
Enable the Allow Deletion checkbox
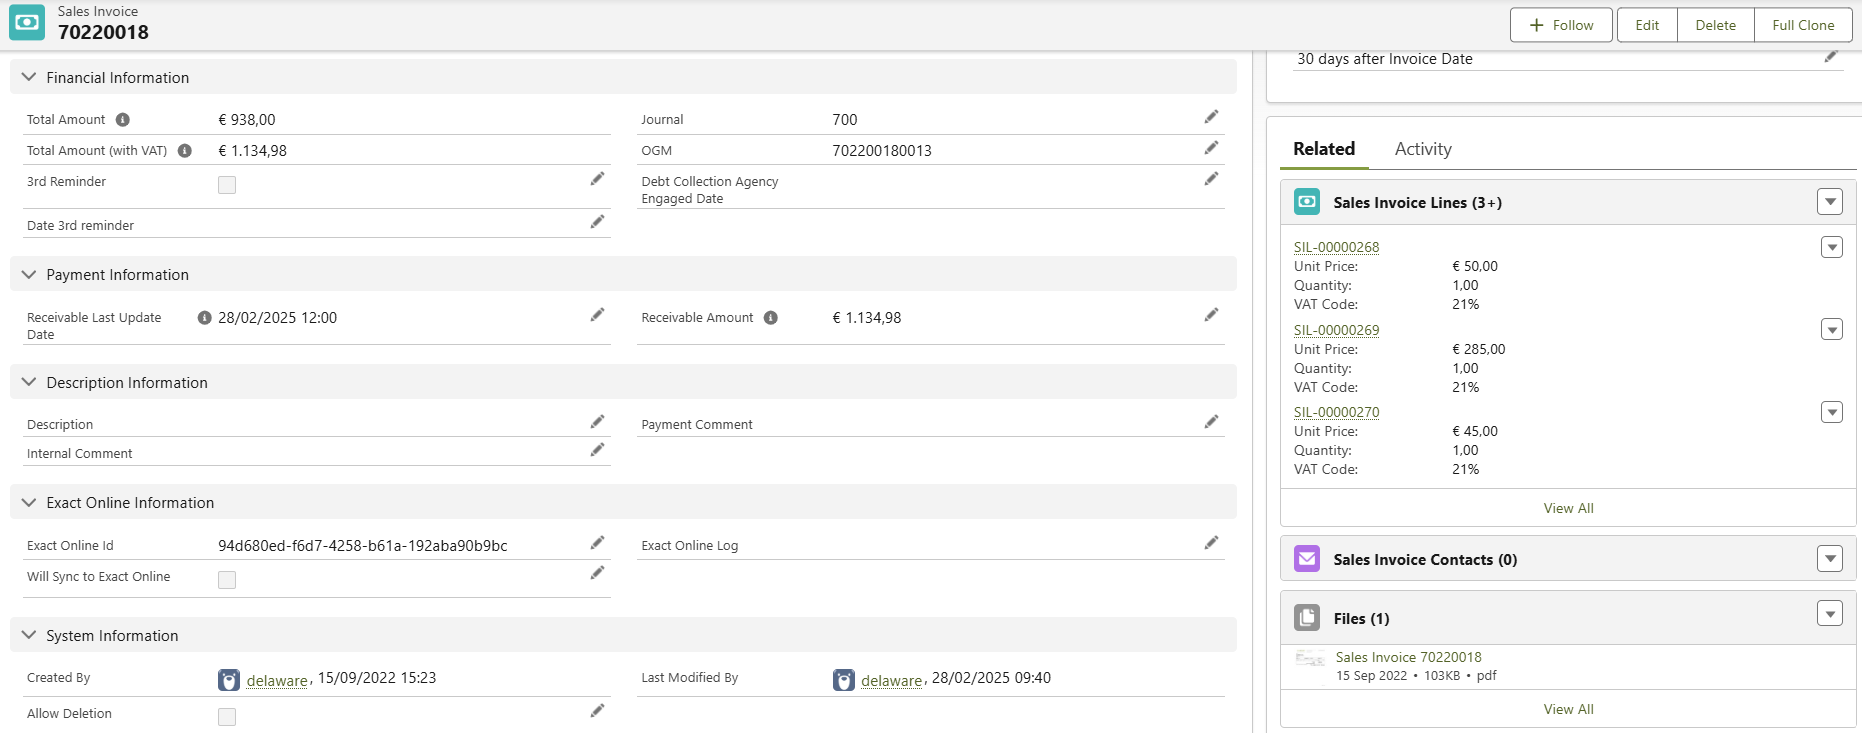(227, 717)
